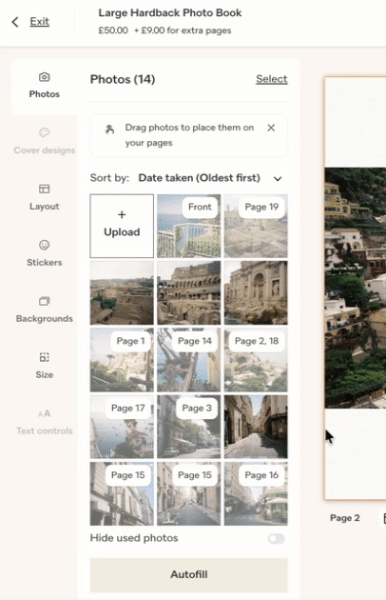
Task: Open the Cover designs palette icon
Action: (44, 133)
